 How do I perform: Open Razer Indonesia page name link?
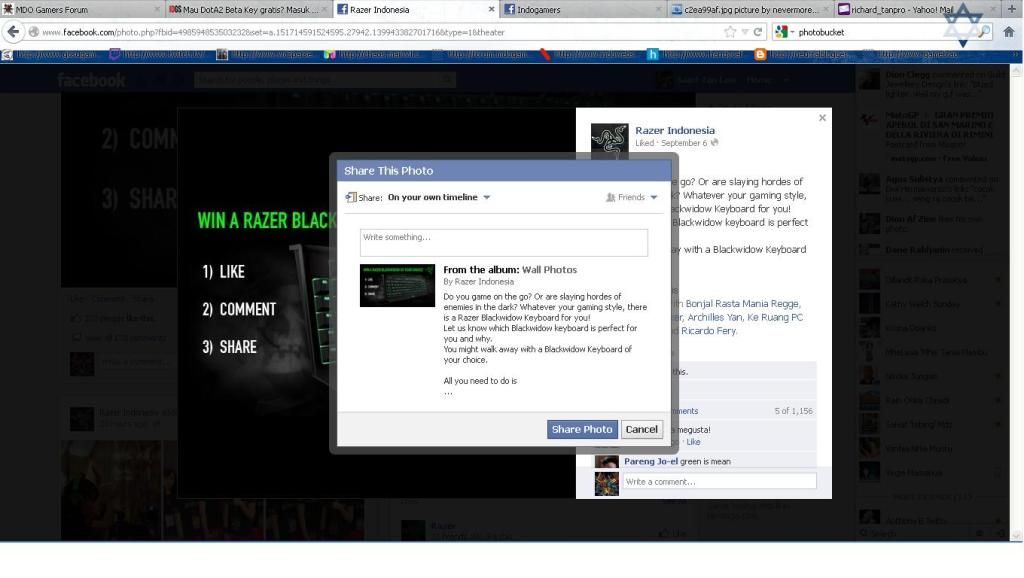coord(675,130)
